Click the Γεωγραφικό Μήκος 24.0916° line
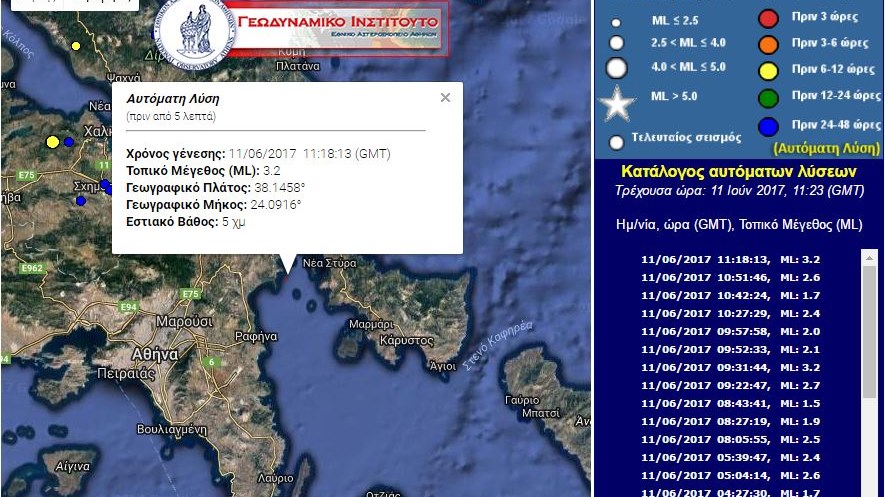The image size is (885, 497). 213,205
